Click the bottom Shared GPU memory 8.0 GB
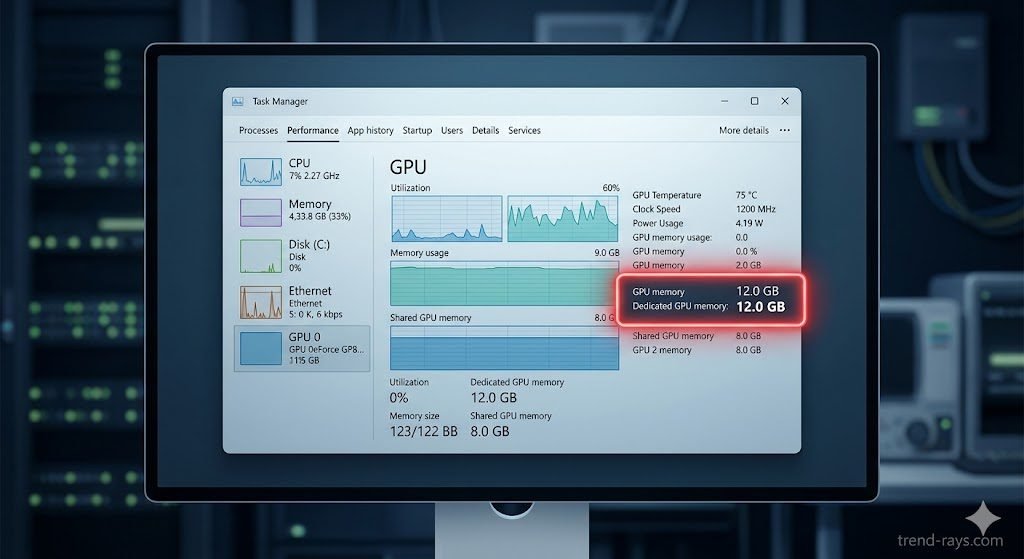This screenshot has height=559, width=1024. (490, 432)
